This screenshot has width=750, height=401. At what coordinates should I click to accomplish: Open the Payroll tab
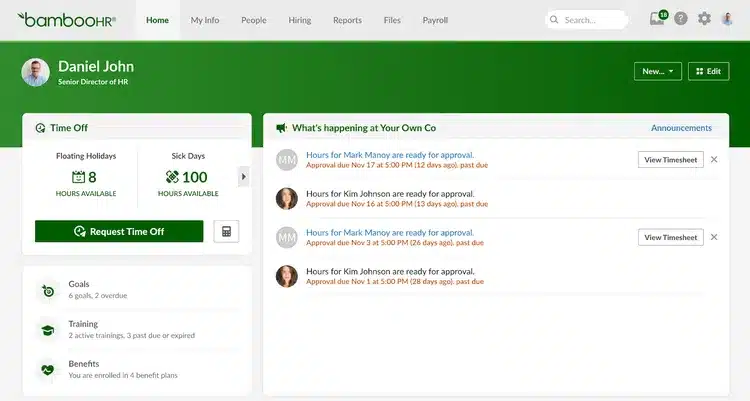tap(435, 20)
